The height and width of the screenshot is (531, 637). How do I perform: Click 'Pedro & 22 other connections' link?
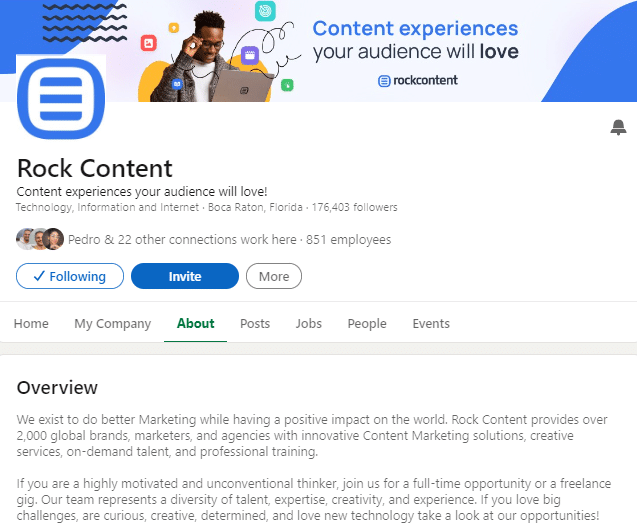tap(181, 240)
